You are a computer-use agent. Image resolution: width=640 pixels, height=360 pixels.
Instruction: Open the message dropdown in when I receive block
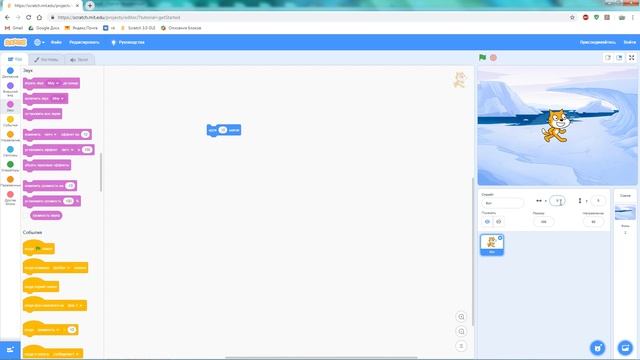[64, 354]
